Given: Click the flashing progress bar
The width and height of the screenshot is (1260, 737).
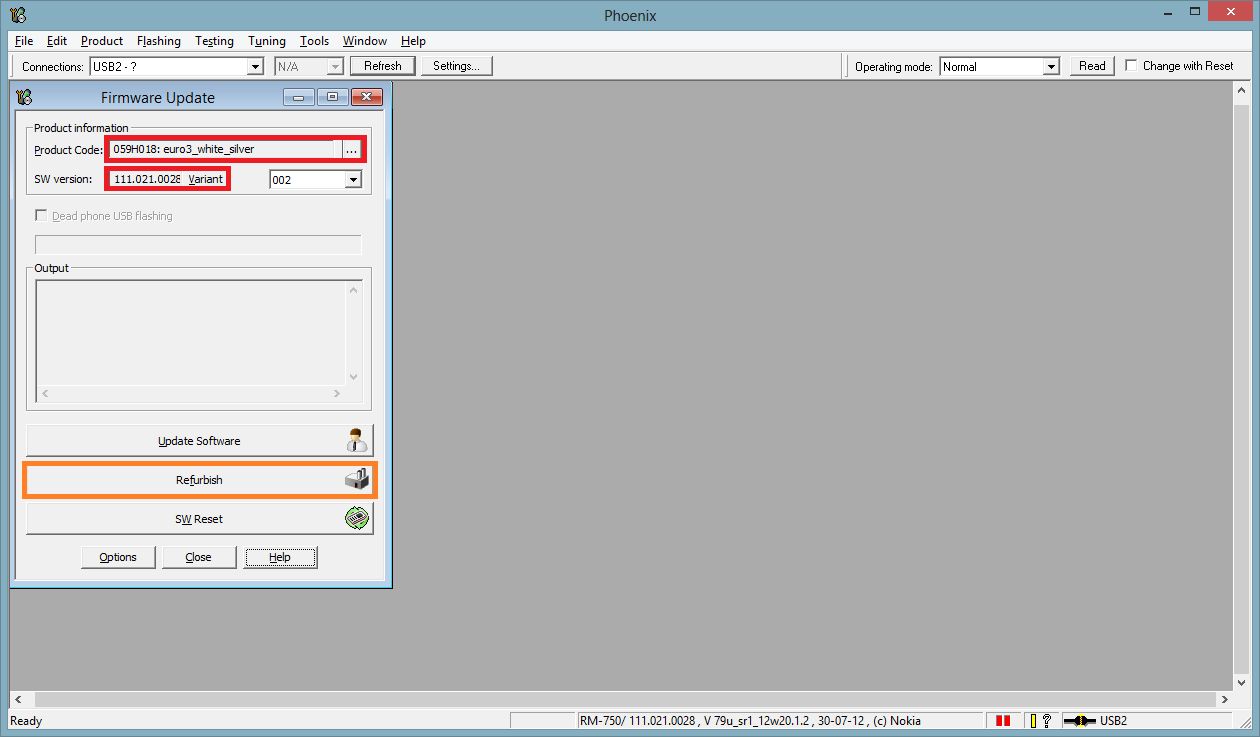Looking at the screenshot, I should click(198, 245).
